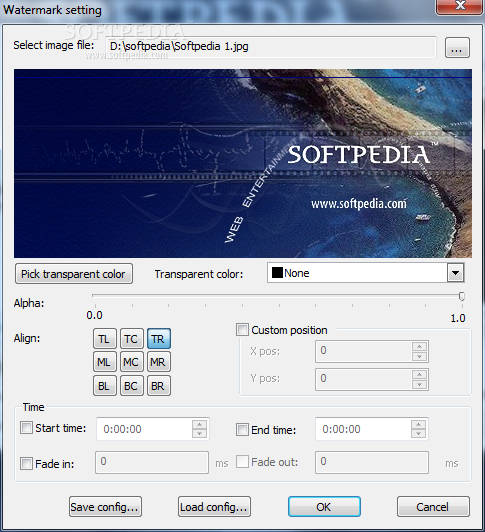Viewport: 485px width, 532px height.
Task: Close the Watermark setting dialog
Action: (460, 6)
